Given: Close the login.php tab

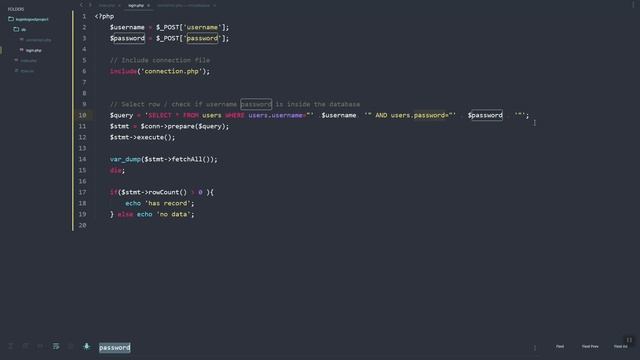Looking at the screenshot, I should click(148, 5).
